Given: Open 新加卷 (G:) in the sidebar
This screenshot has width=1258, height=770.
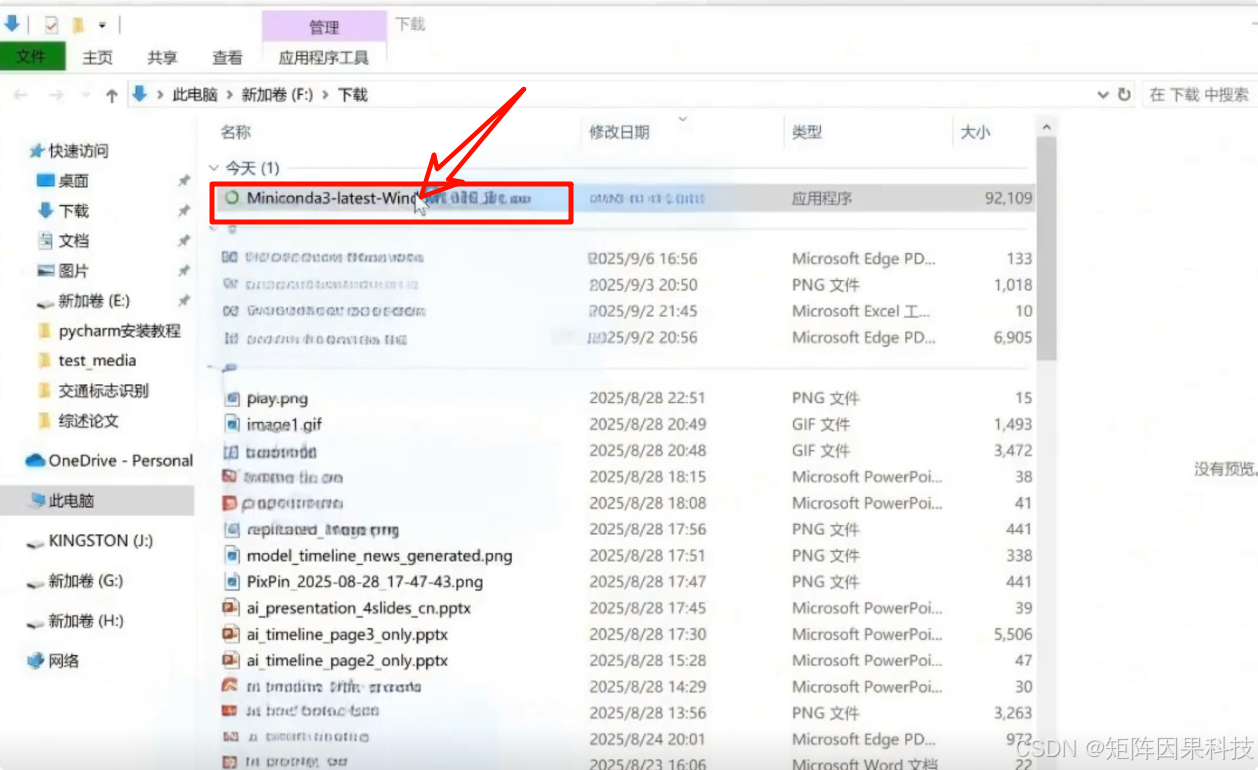Looking at the screenshot, I should [86, 581].
